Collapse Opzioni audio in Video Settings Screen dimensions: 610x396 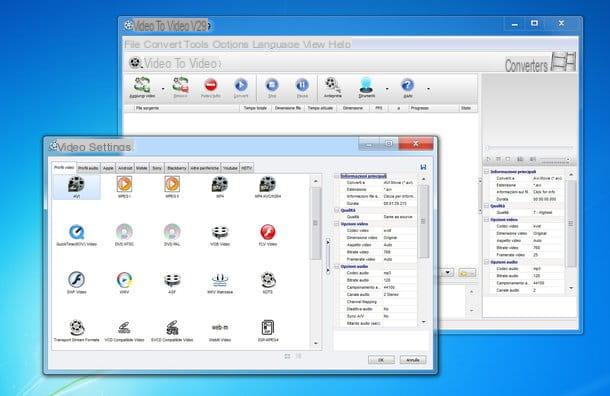pos(337,266)
